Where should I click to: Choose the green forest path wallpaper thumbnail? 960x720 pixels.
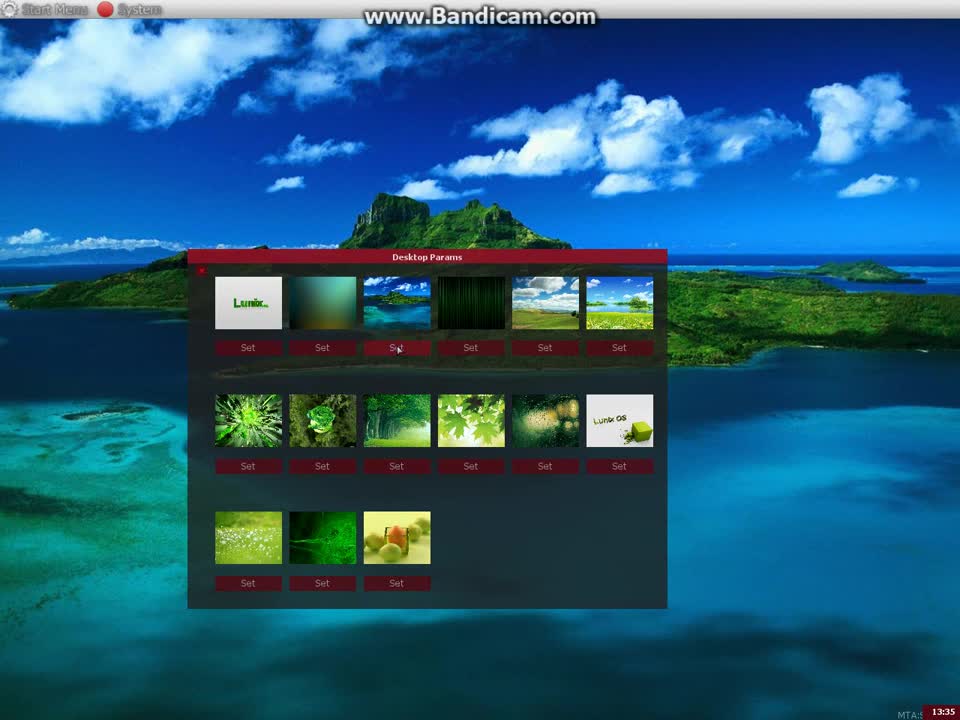click(396, 420)
